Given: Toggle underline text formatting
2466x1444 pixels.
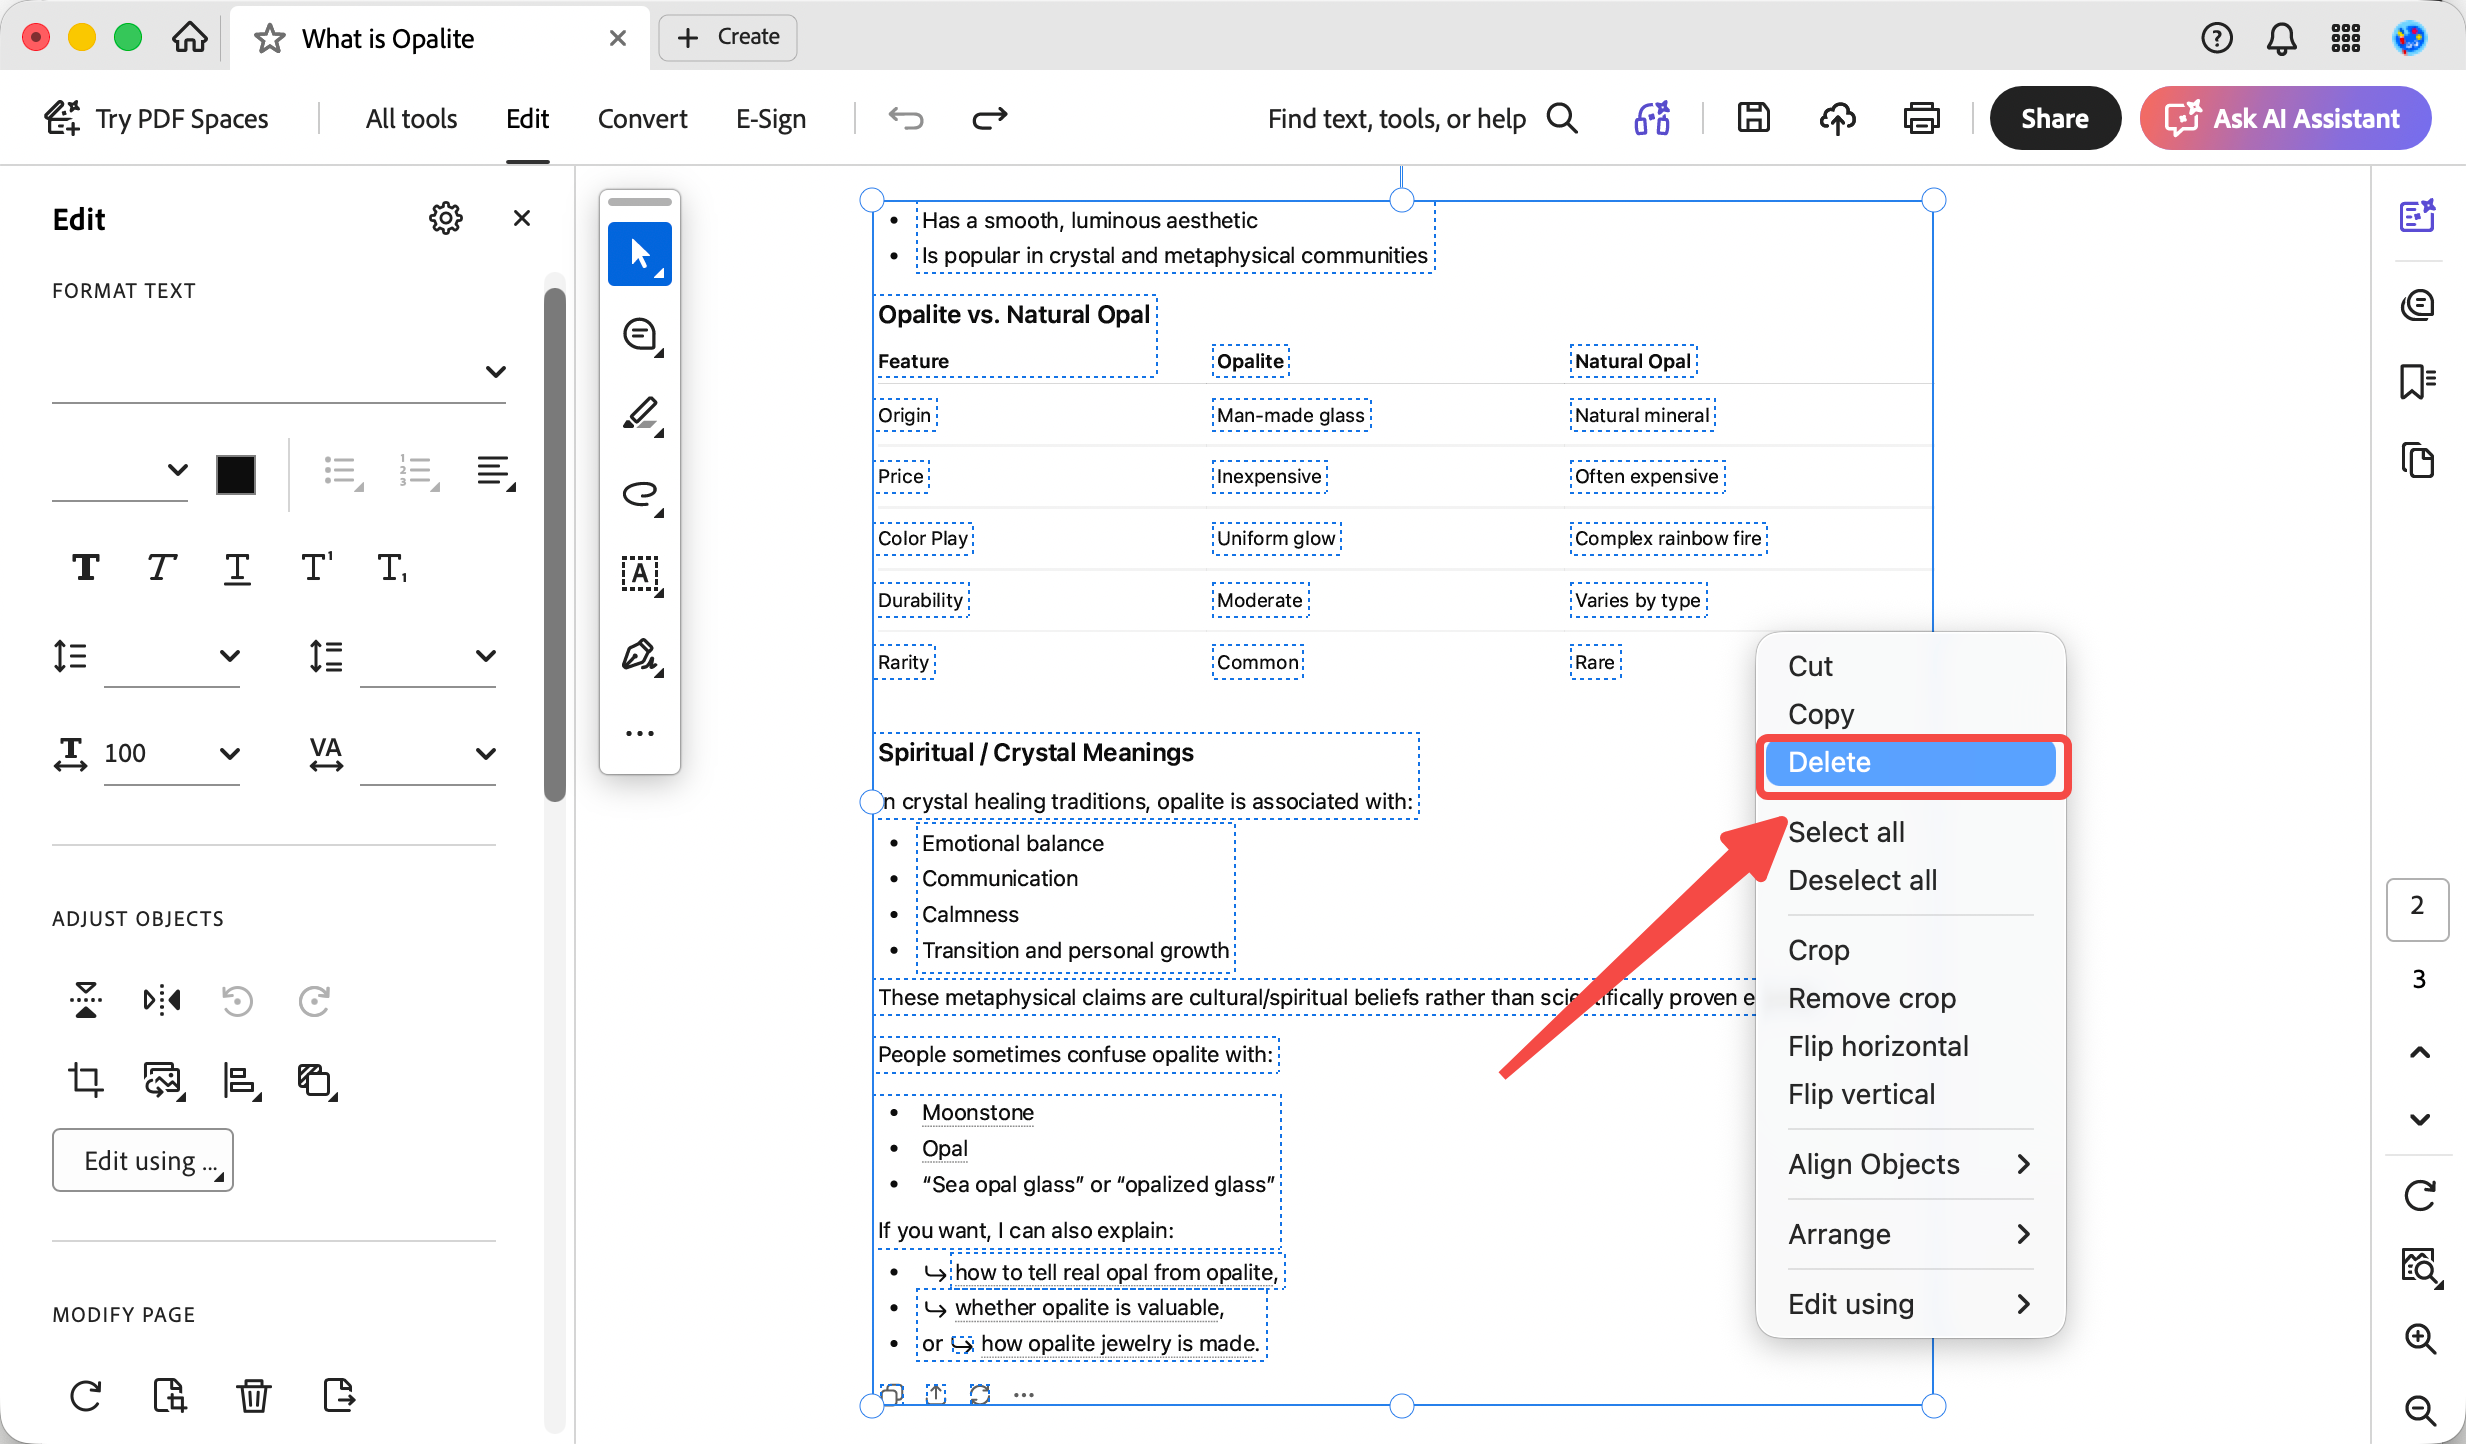Looking at the screenshot, I should 237,568.
